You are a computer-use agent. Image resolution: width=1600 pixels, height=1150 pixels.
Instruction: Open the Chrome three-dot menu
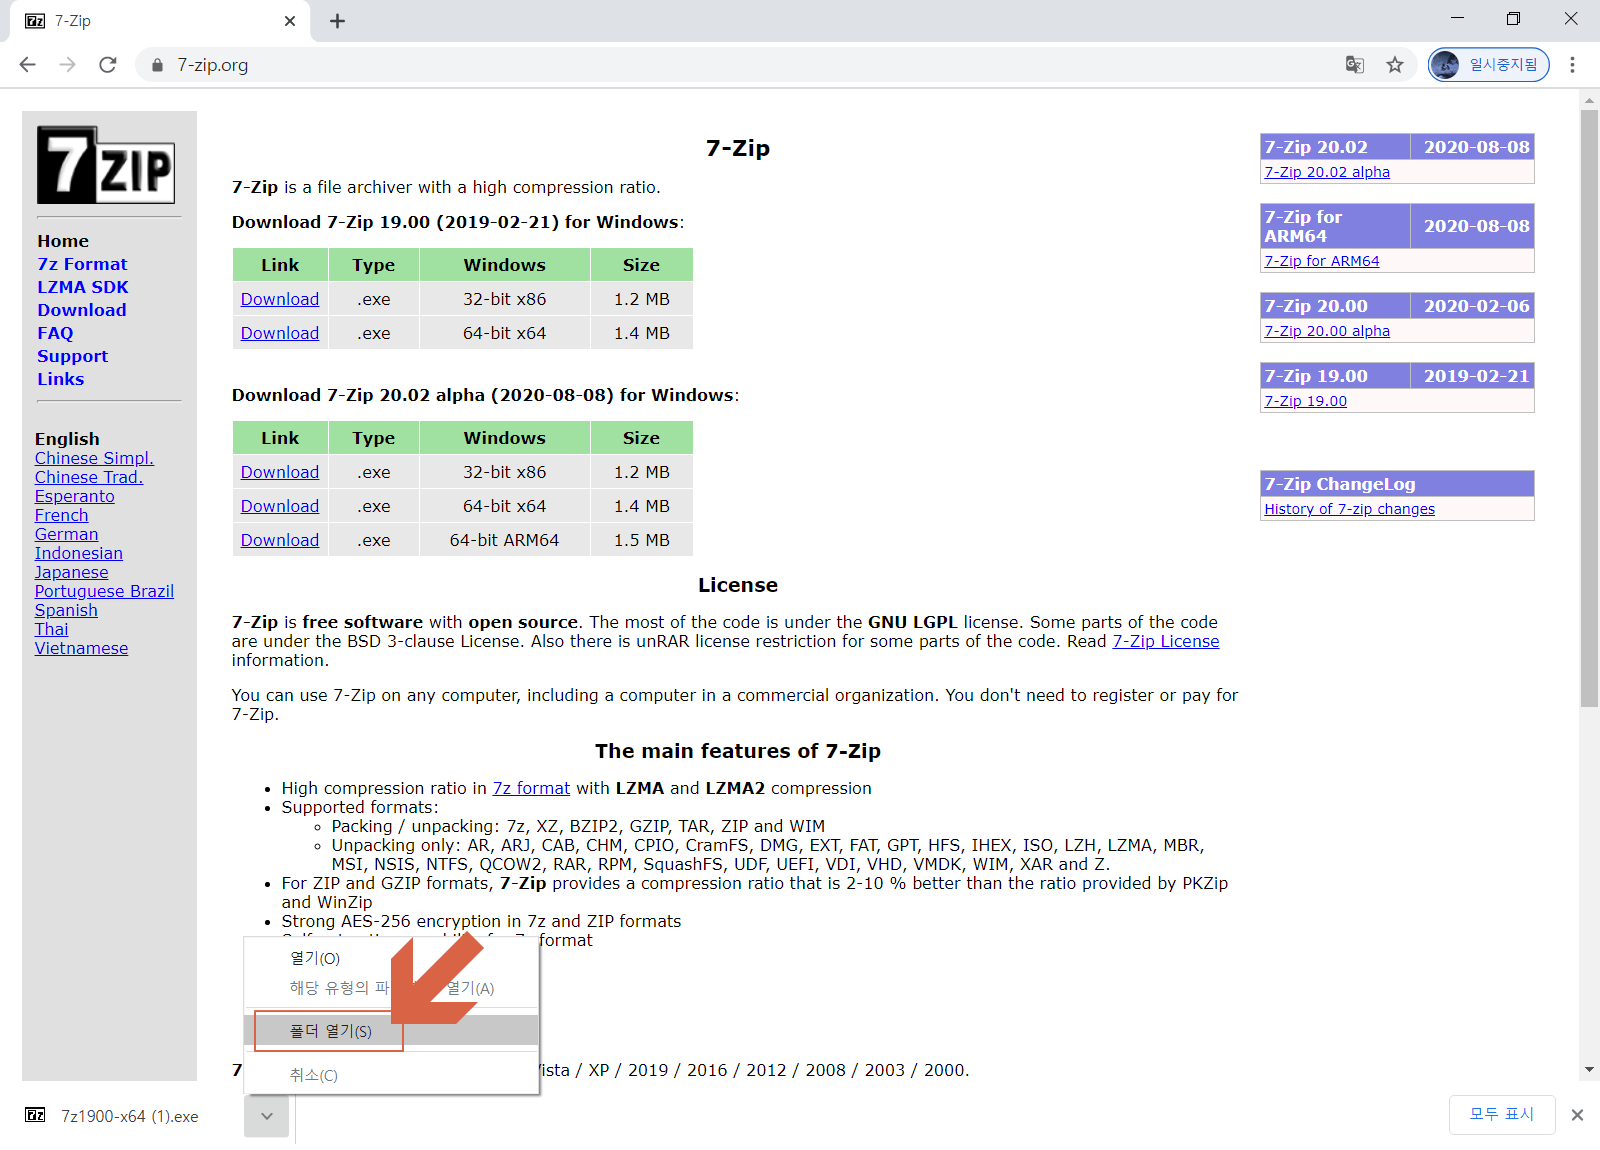click(x=1573, y=65)
